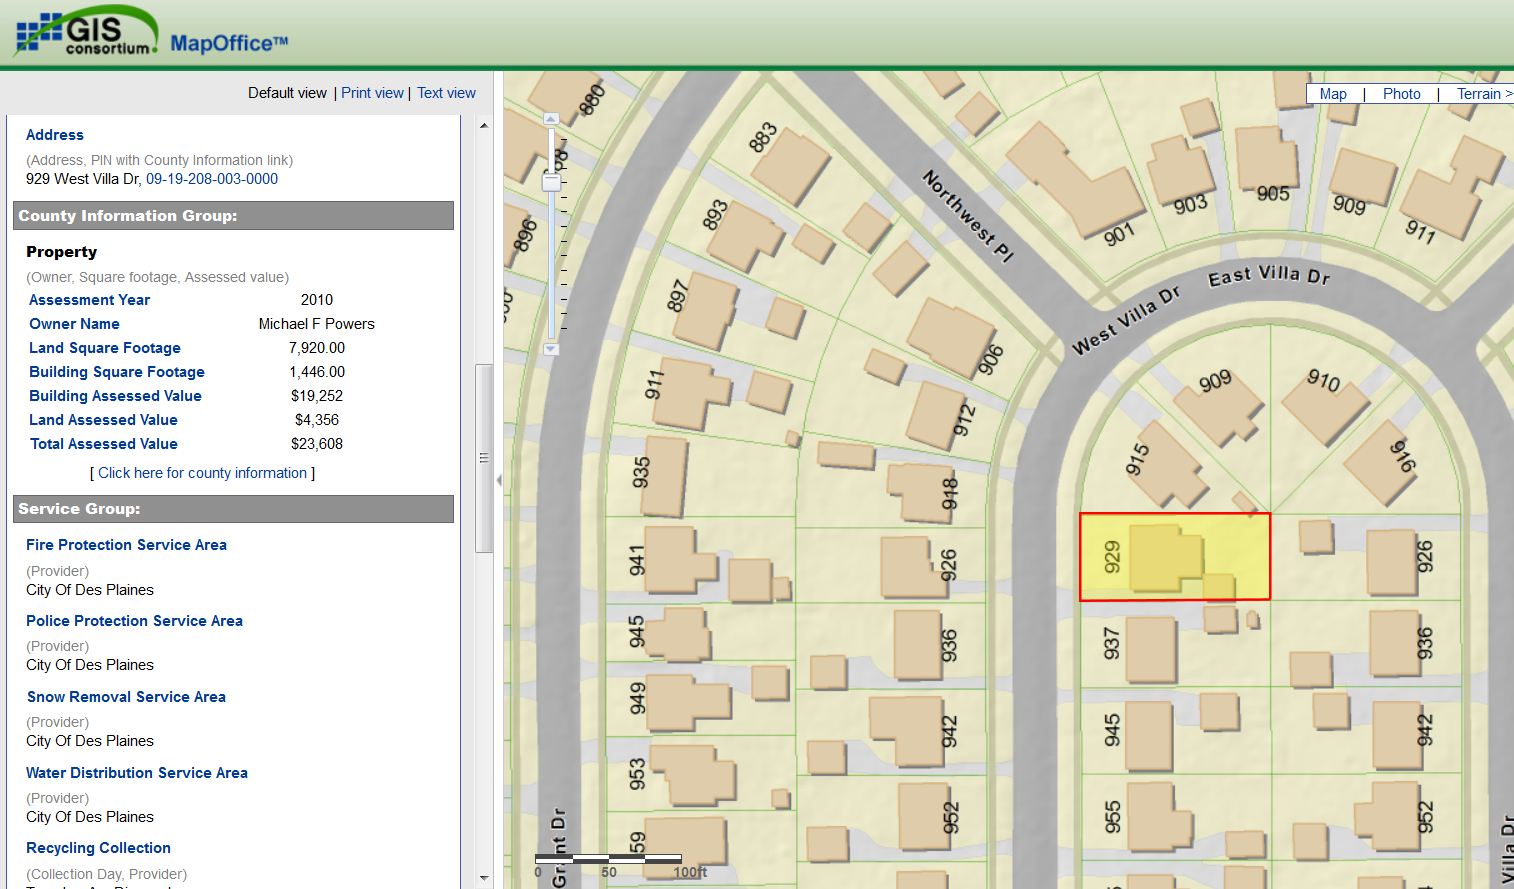
Task: Zoom in using the slider's up arrow
Action: (x=549, y=116)
